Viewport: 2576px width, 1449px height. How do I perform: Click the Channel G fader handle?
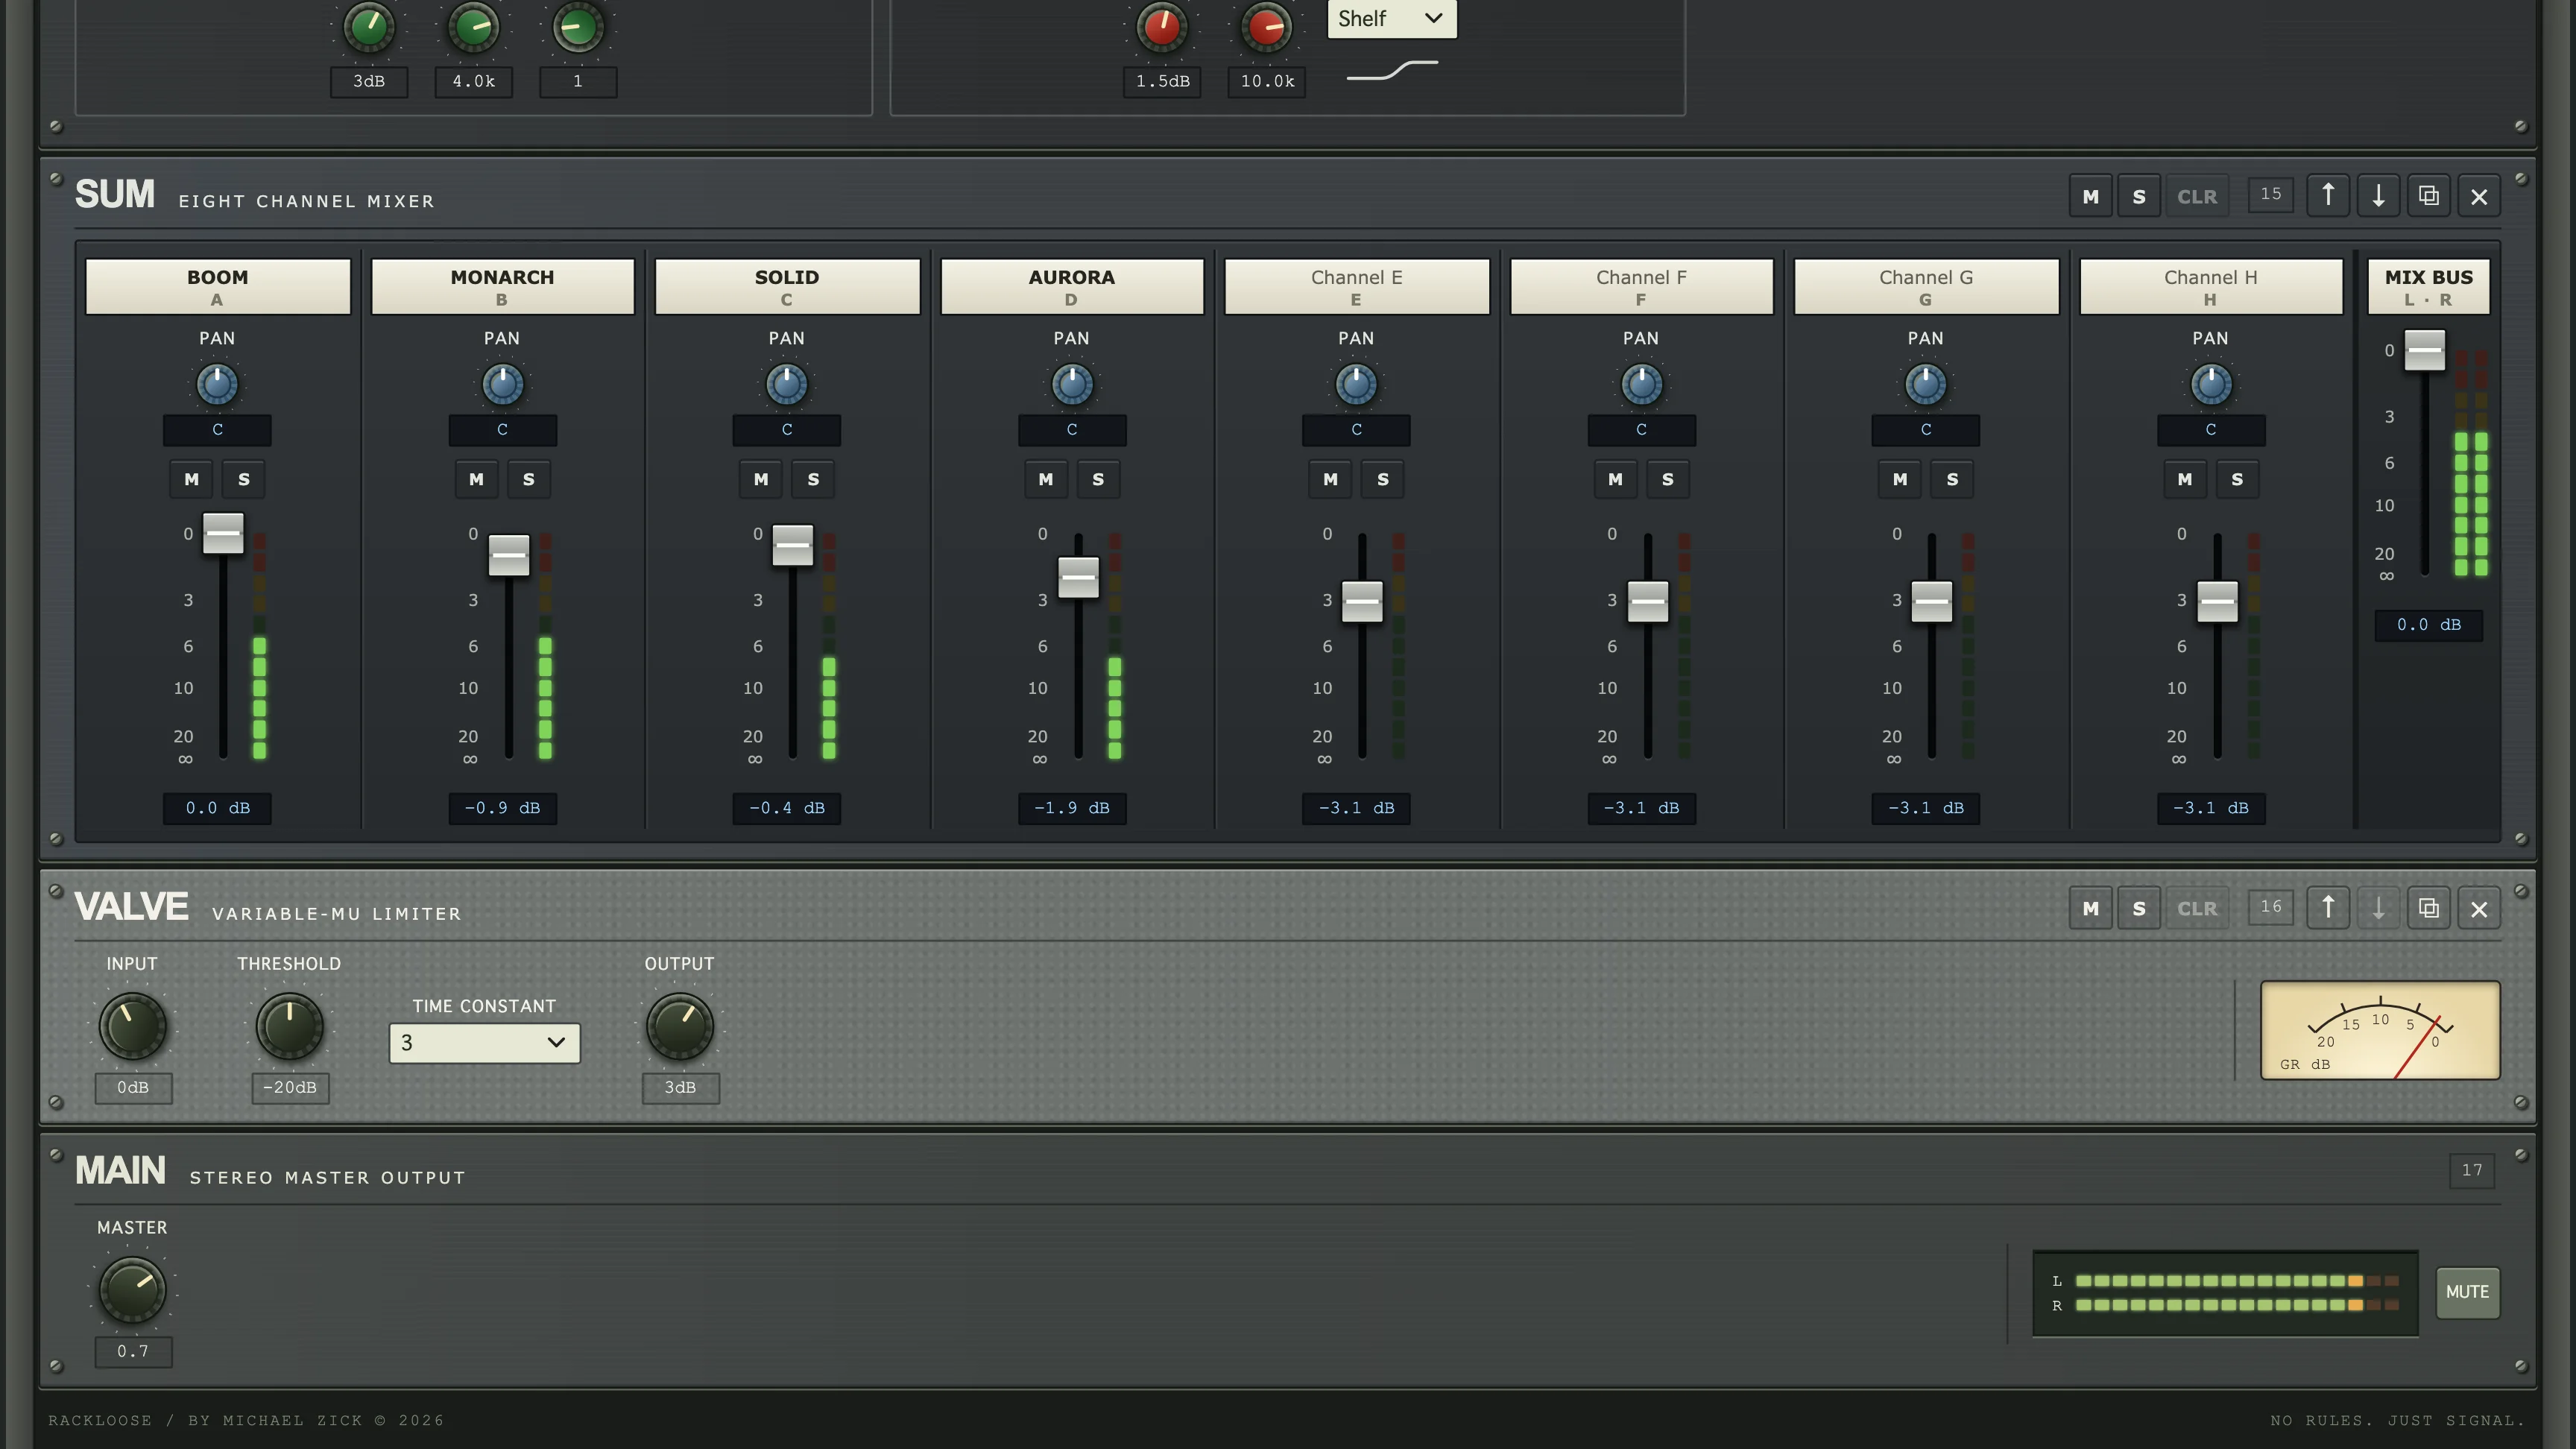1931,602
